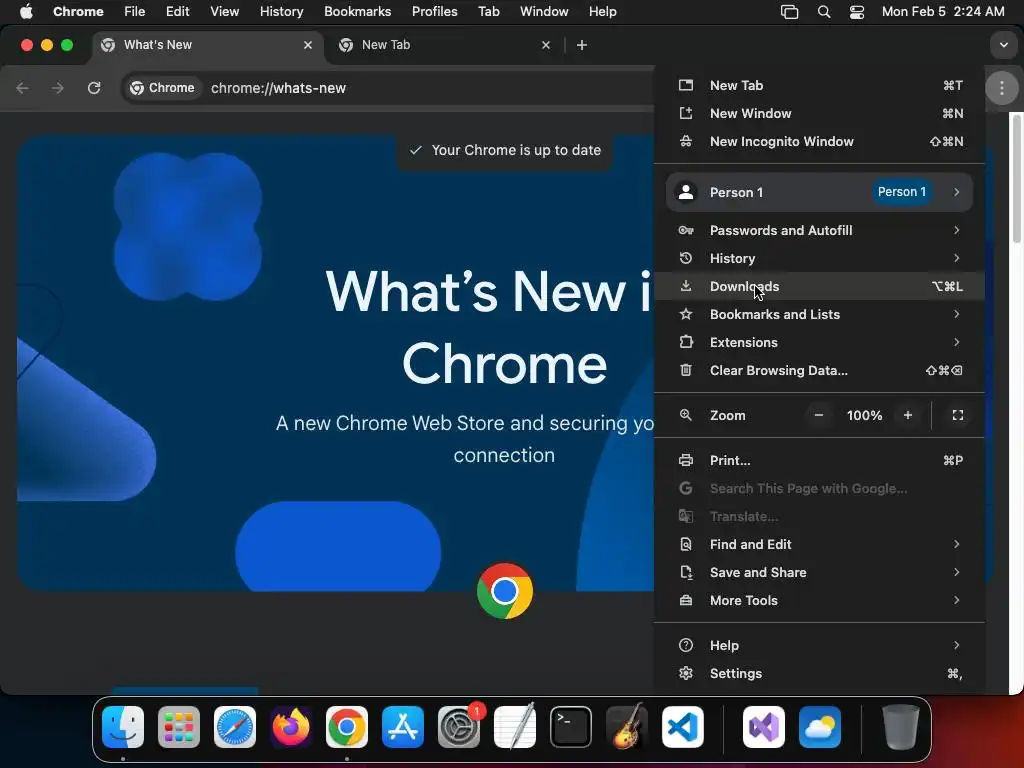This screenshot has height=768, width=1024.
Task: Open the tab search dropdown arrow
Action: pyautogui.click(x=1003, y=45)
